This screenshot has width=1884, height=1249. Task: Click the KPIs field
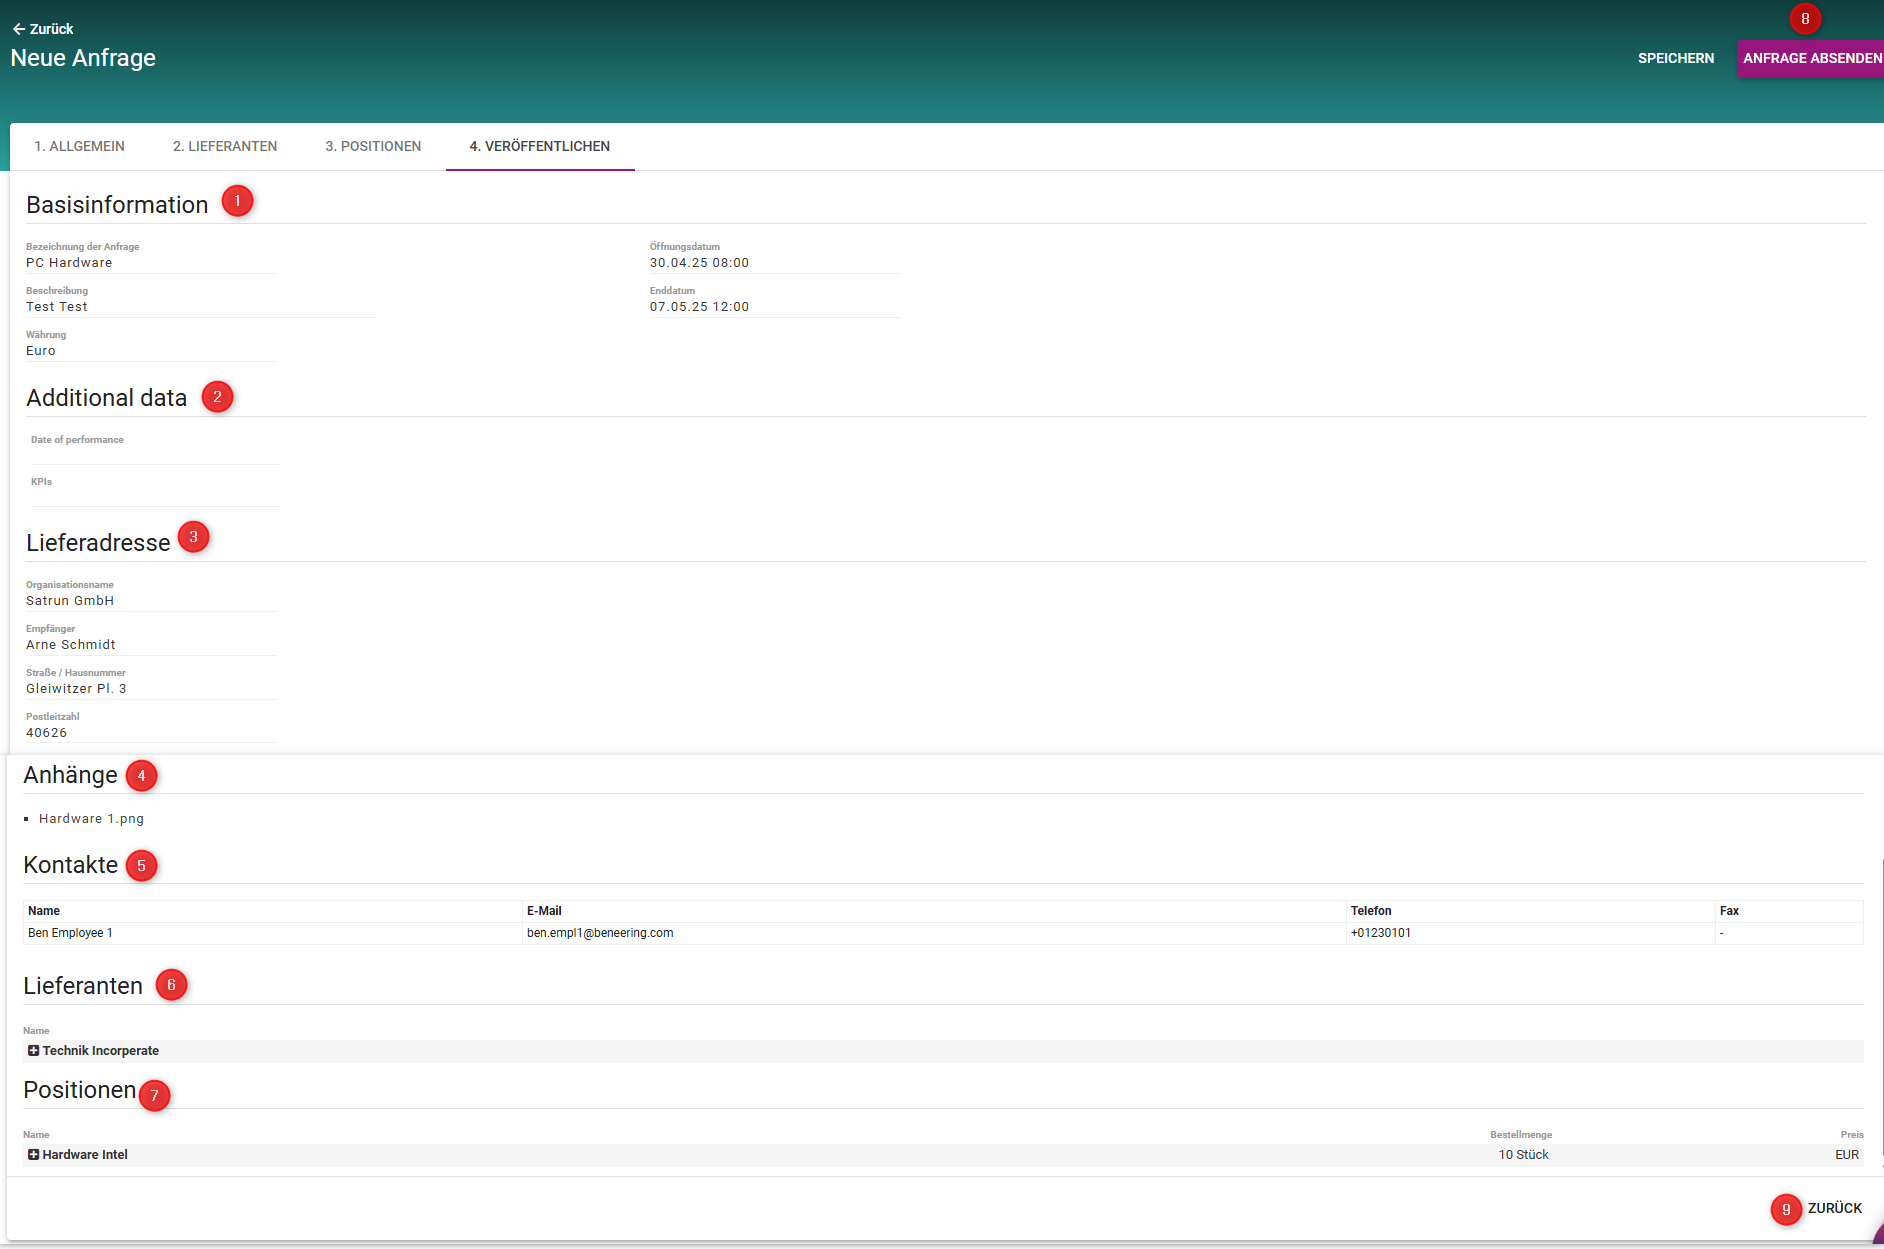coord(155,495)
